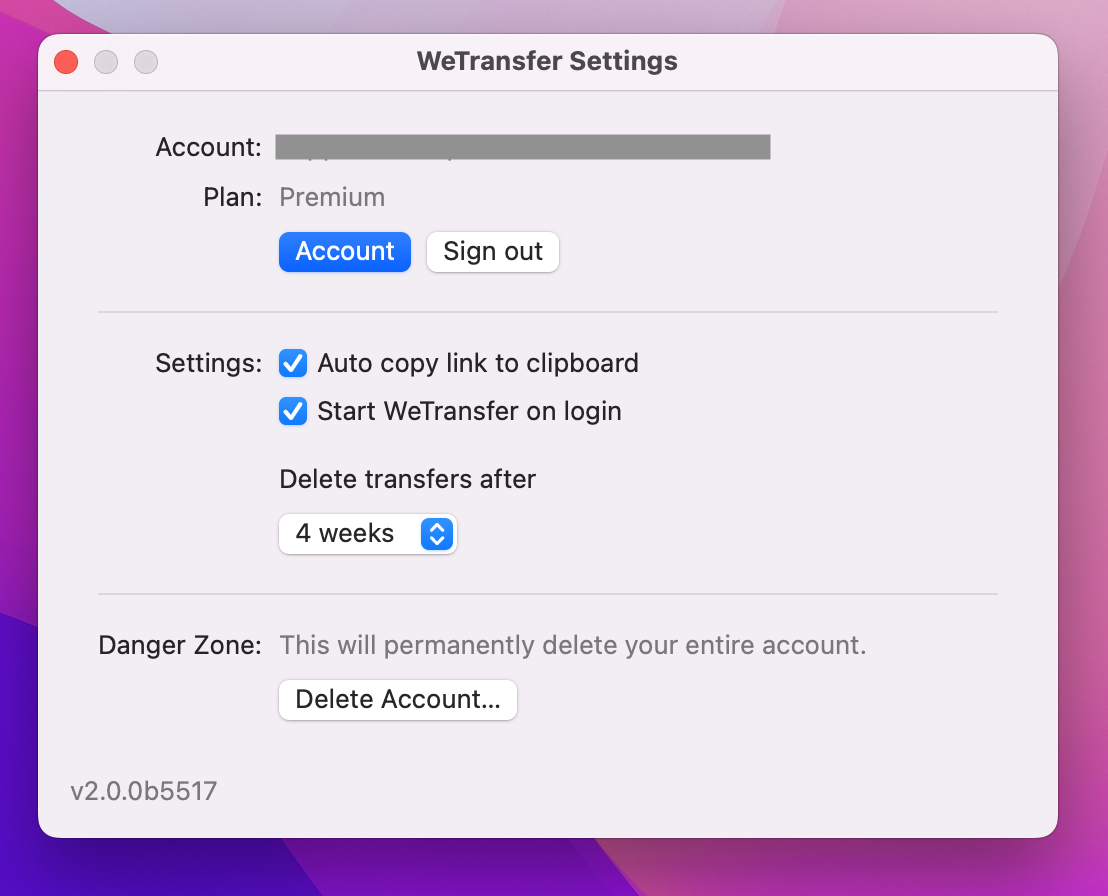Click the Delete transfers after label
The height and width of the screenshot is (896, 1108).
(x=408, y=479)
